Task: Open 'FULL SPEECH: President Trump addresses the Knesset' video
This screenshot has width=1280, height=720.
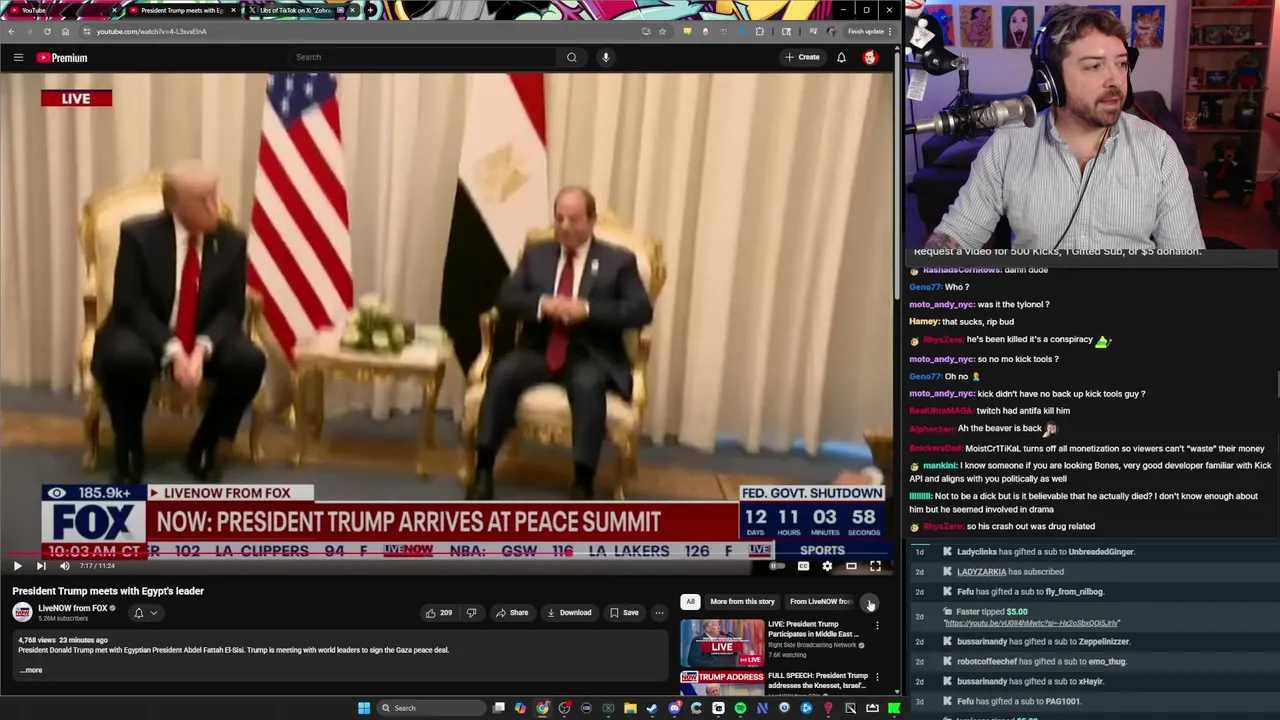Action: [x=817, y=680]
